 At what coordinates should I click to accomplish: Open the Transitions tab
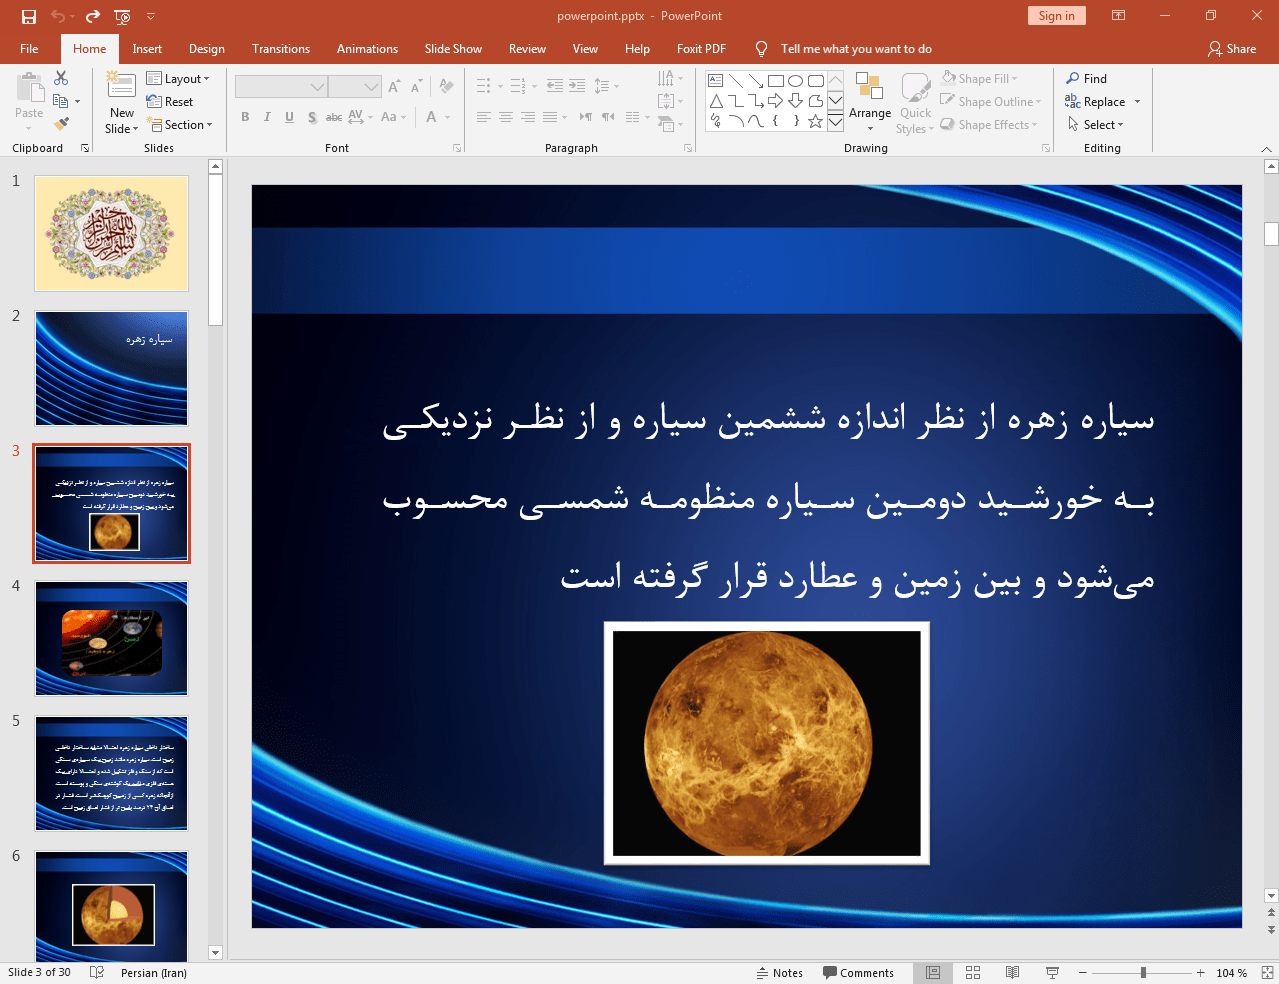click(281, 48)
